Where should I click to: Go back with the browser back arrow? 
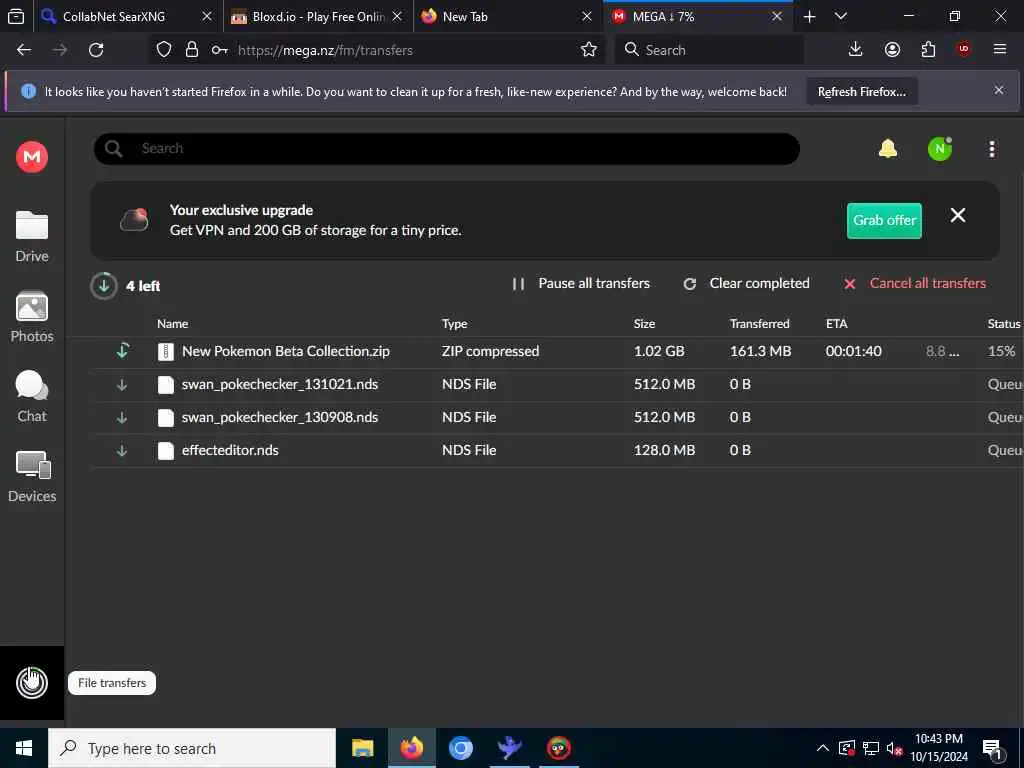click(24, 50)
